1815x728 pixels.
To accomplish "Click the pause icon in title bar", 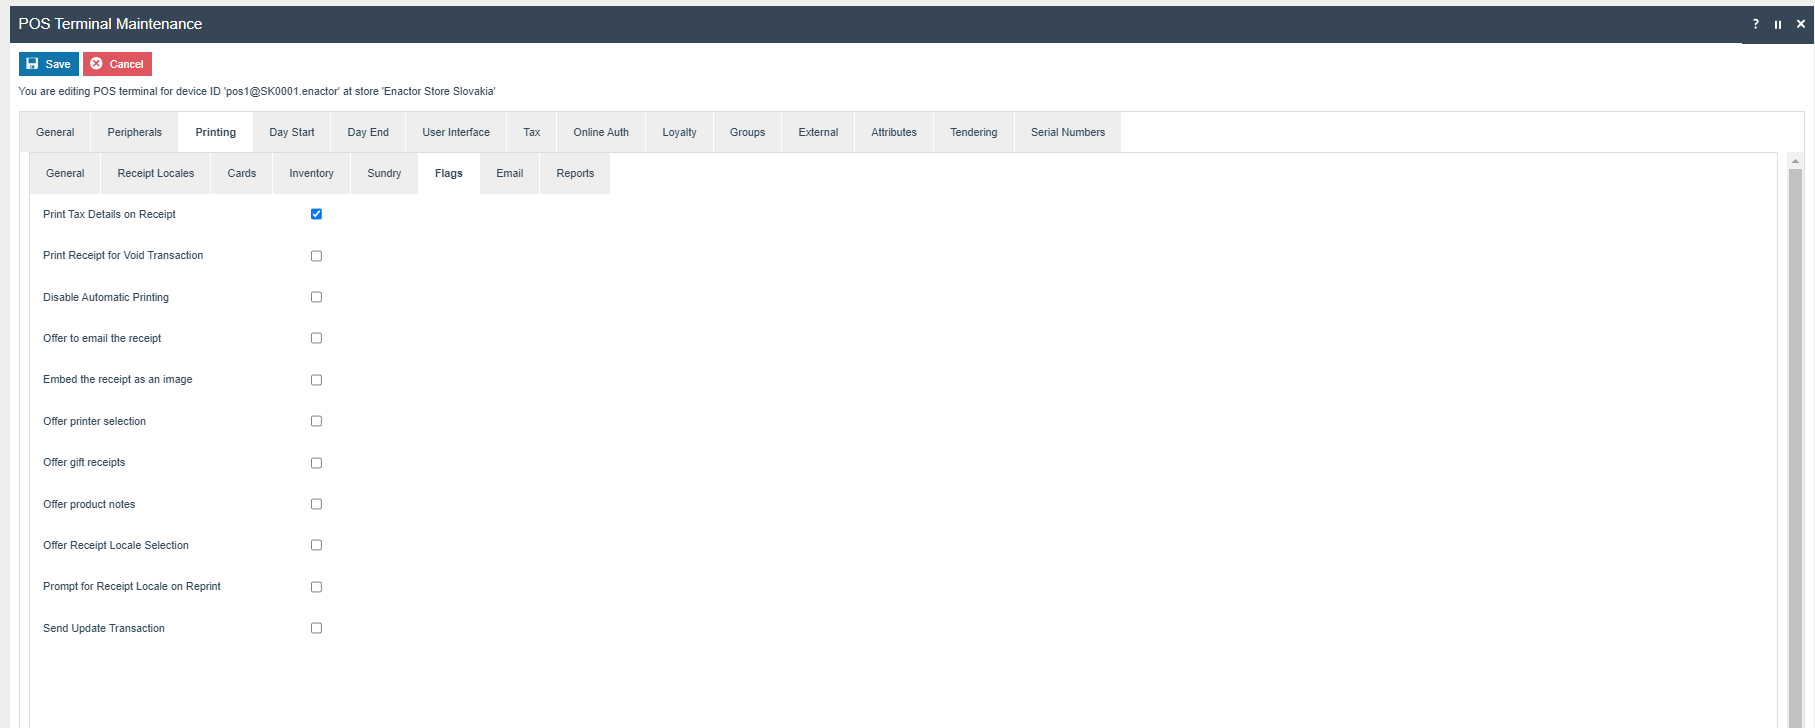I will click(x=1778, y=24).
